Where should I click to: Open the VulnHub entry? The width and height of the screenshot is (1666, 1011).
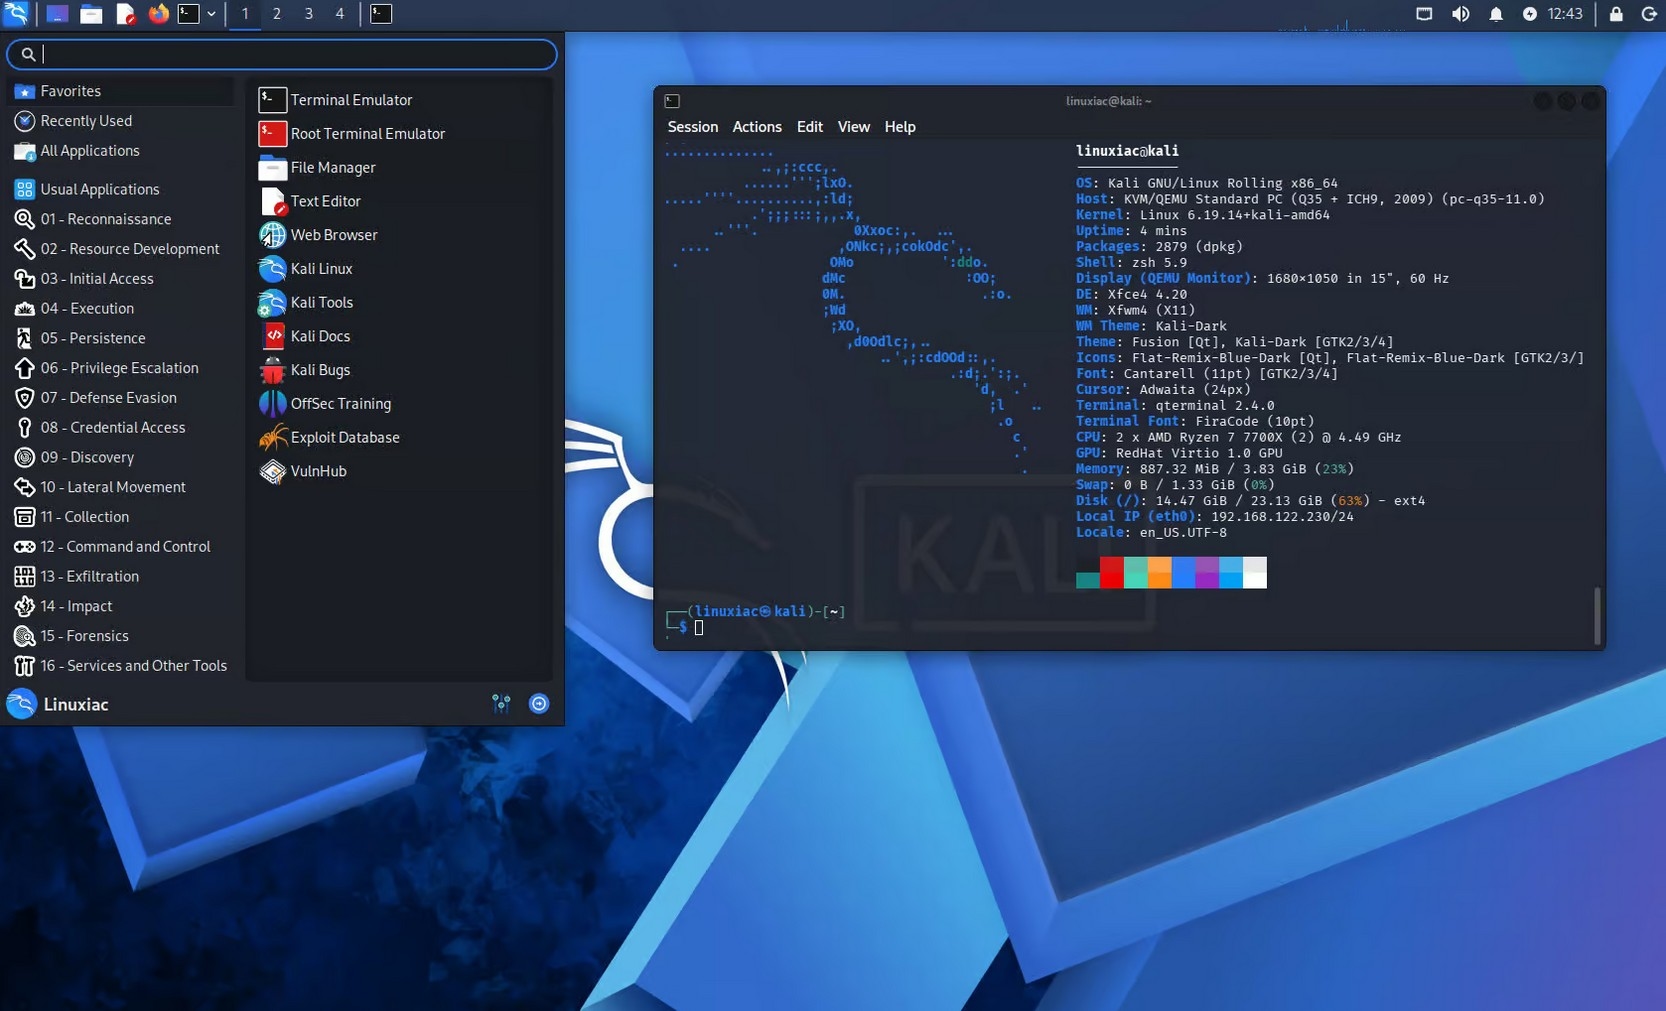(401, 471)
